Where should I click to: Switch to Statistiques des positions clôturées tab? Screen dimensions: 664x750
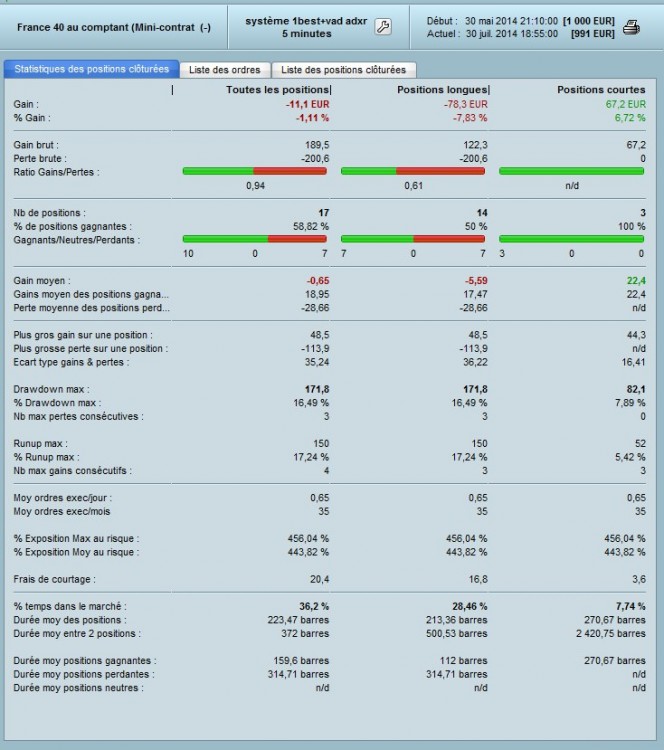[91, 69]
